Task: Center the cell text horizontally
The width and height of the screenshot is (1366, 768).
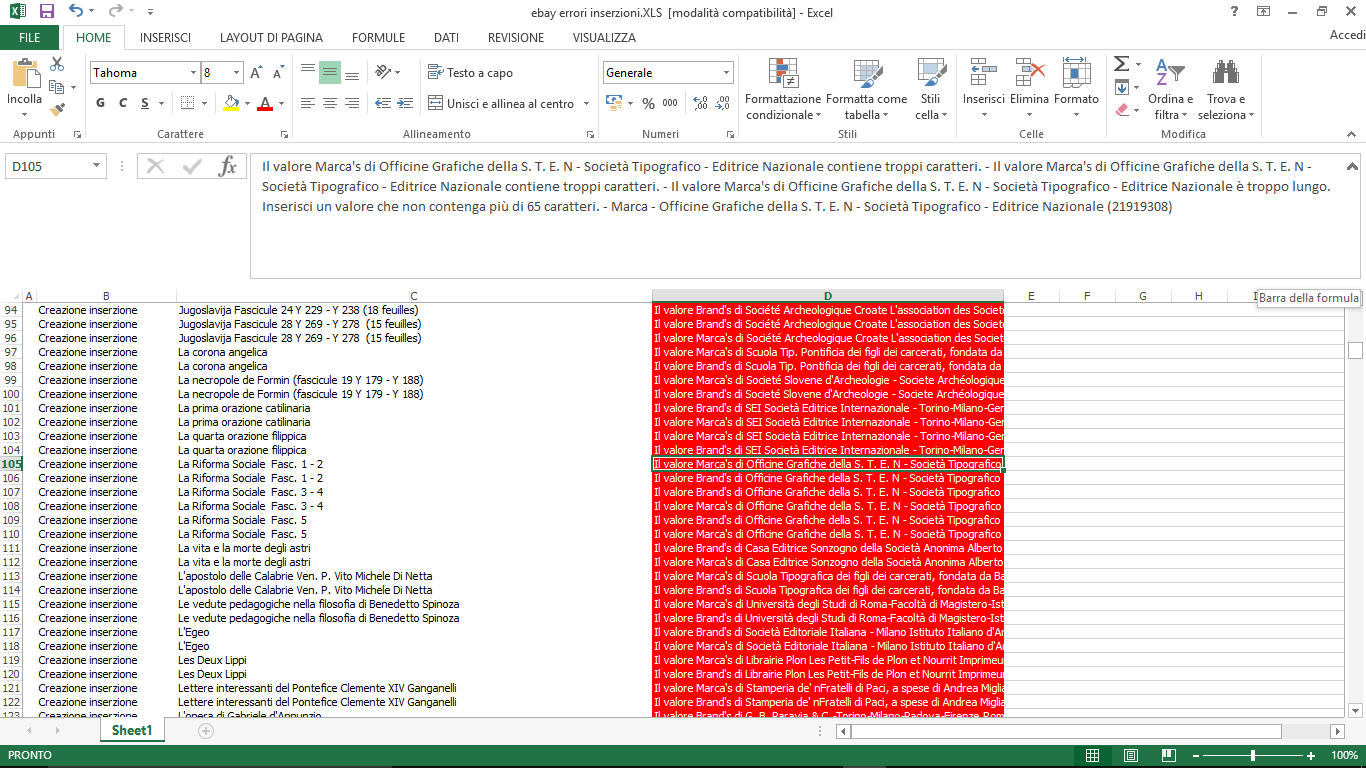Action: pos(330,103)
